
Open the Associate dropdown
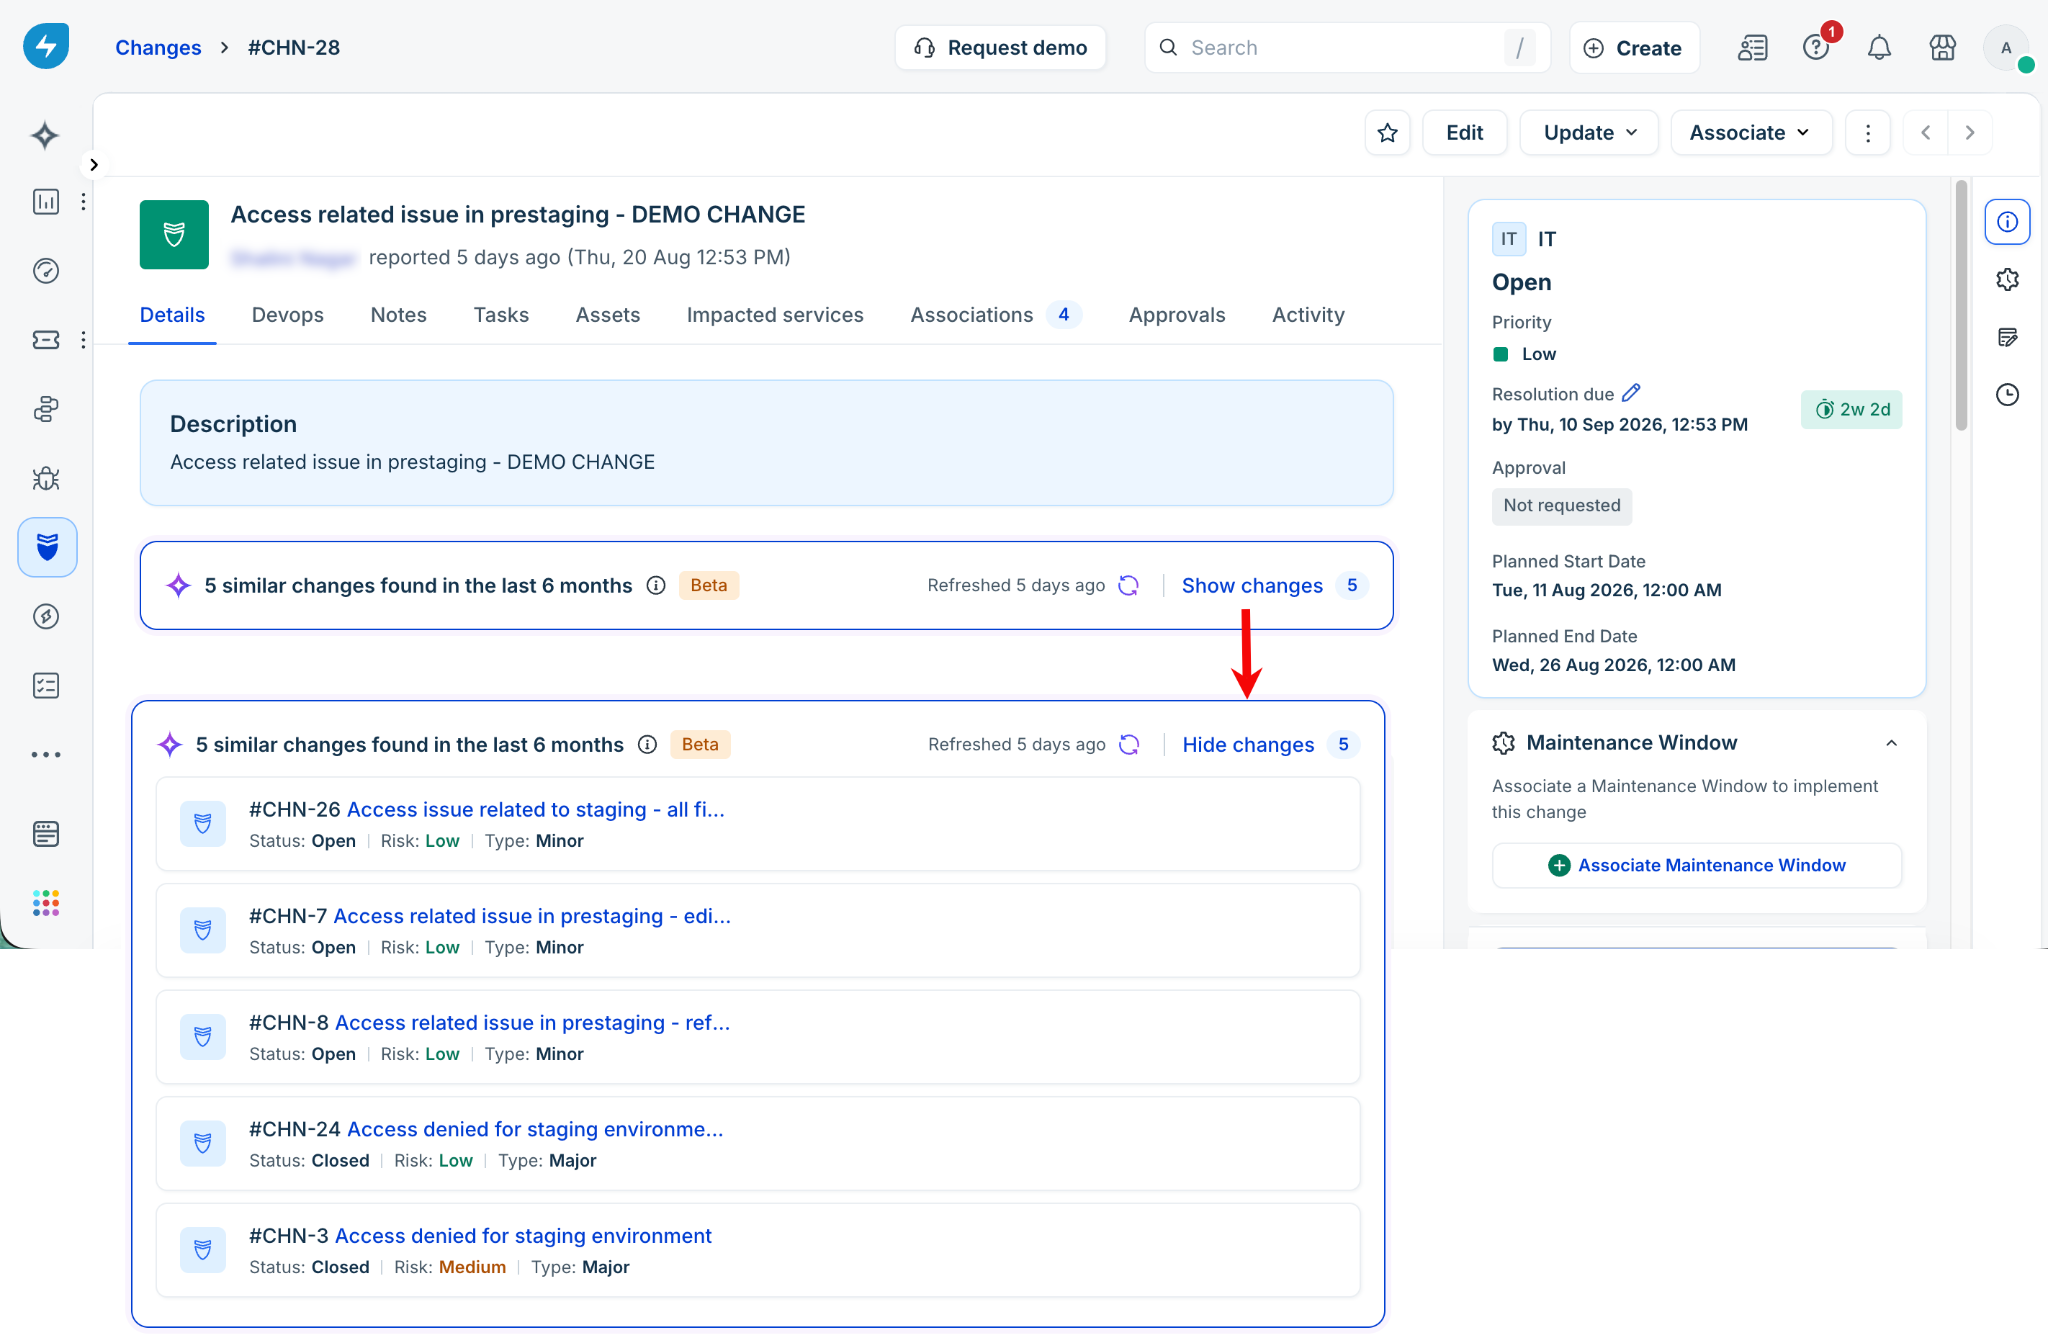pyautogui.click(x=1751, y=133)
